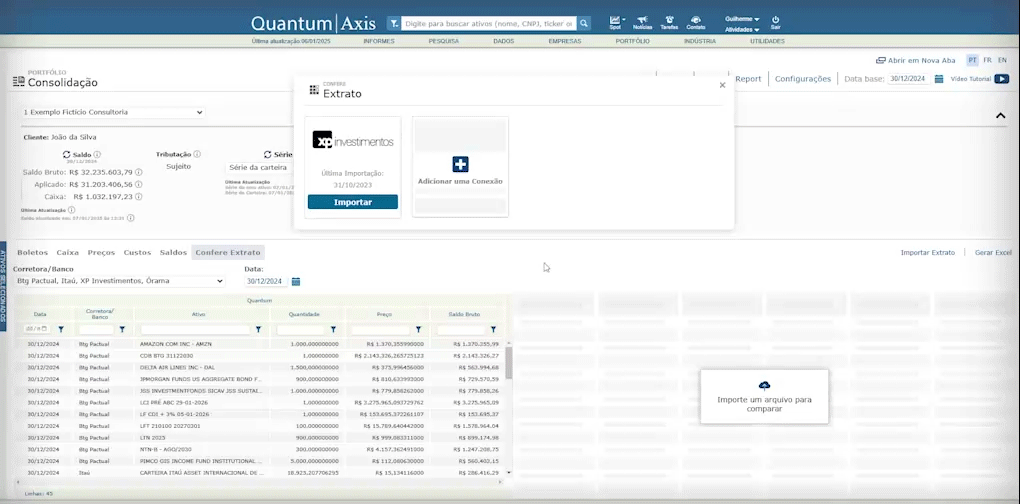The width and height of the screenshot is (1020, 504).
Task: Click the Sair power icon
Action: click(x=775, y=20)
